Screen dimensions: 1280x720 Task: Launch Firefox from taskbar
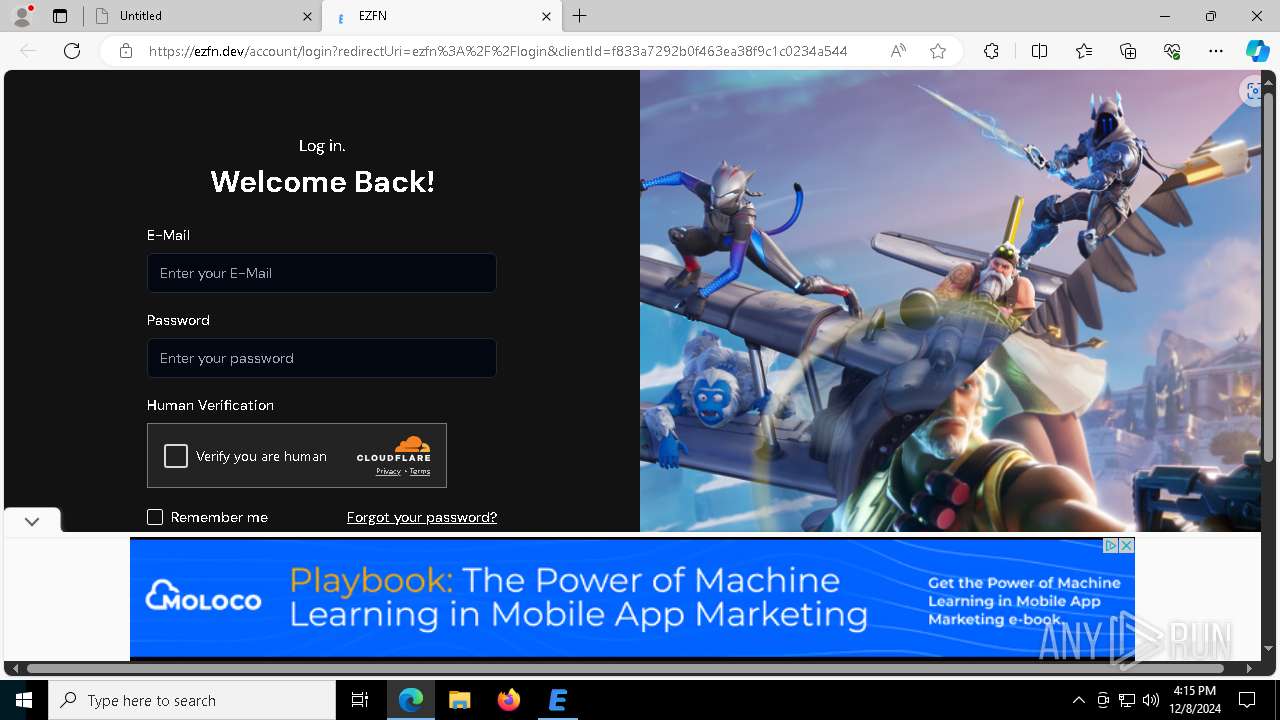tap(509, 700)
